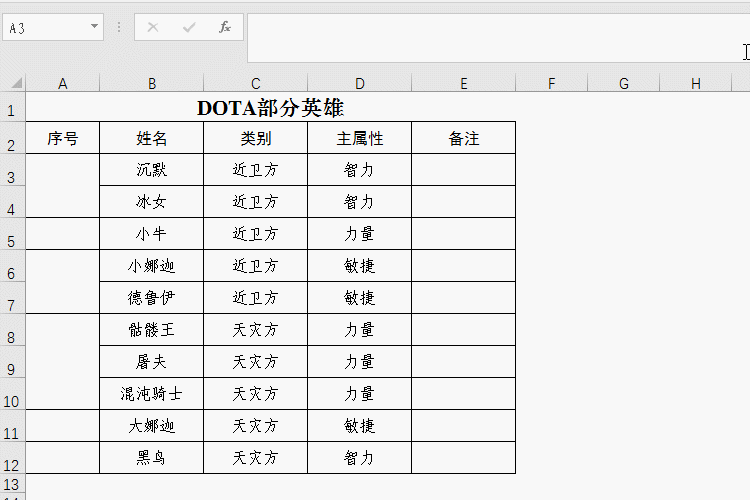Image resolution: width=750 pixels, height=500 pixels.
Task: Select the cell containing 德鲁伊
Action: 152,298
